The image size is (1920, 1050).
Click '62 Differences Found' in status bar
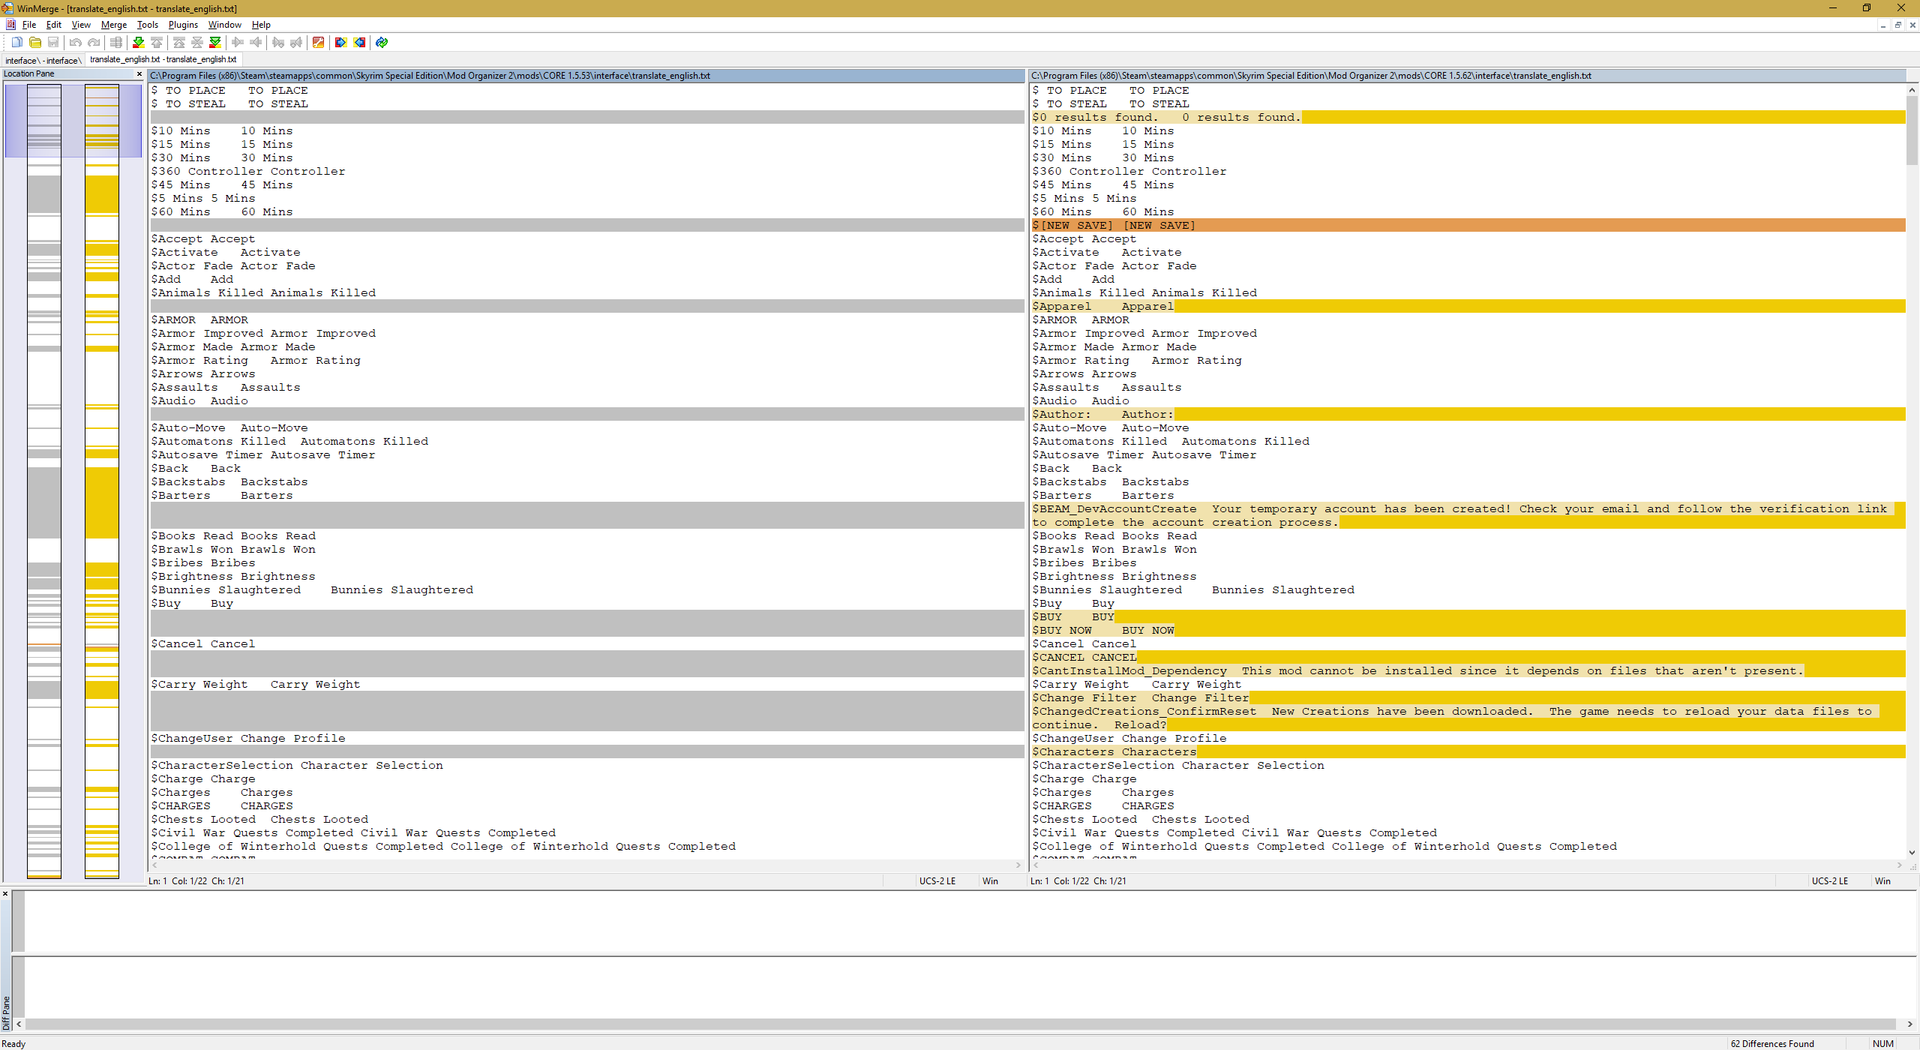[x=1772, y=1044]
